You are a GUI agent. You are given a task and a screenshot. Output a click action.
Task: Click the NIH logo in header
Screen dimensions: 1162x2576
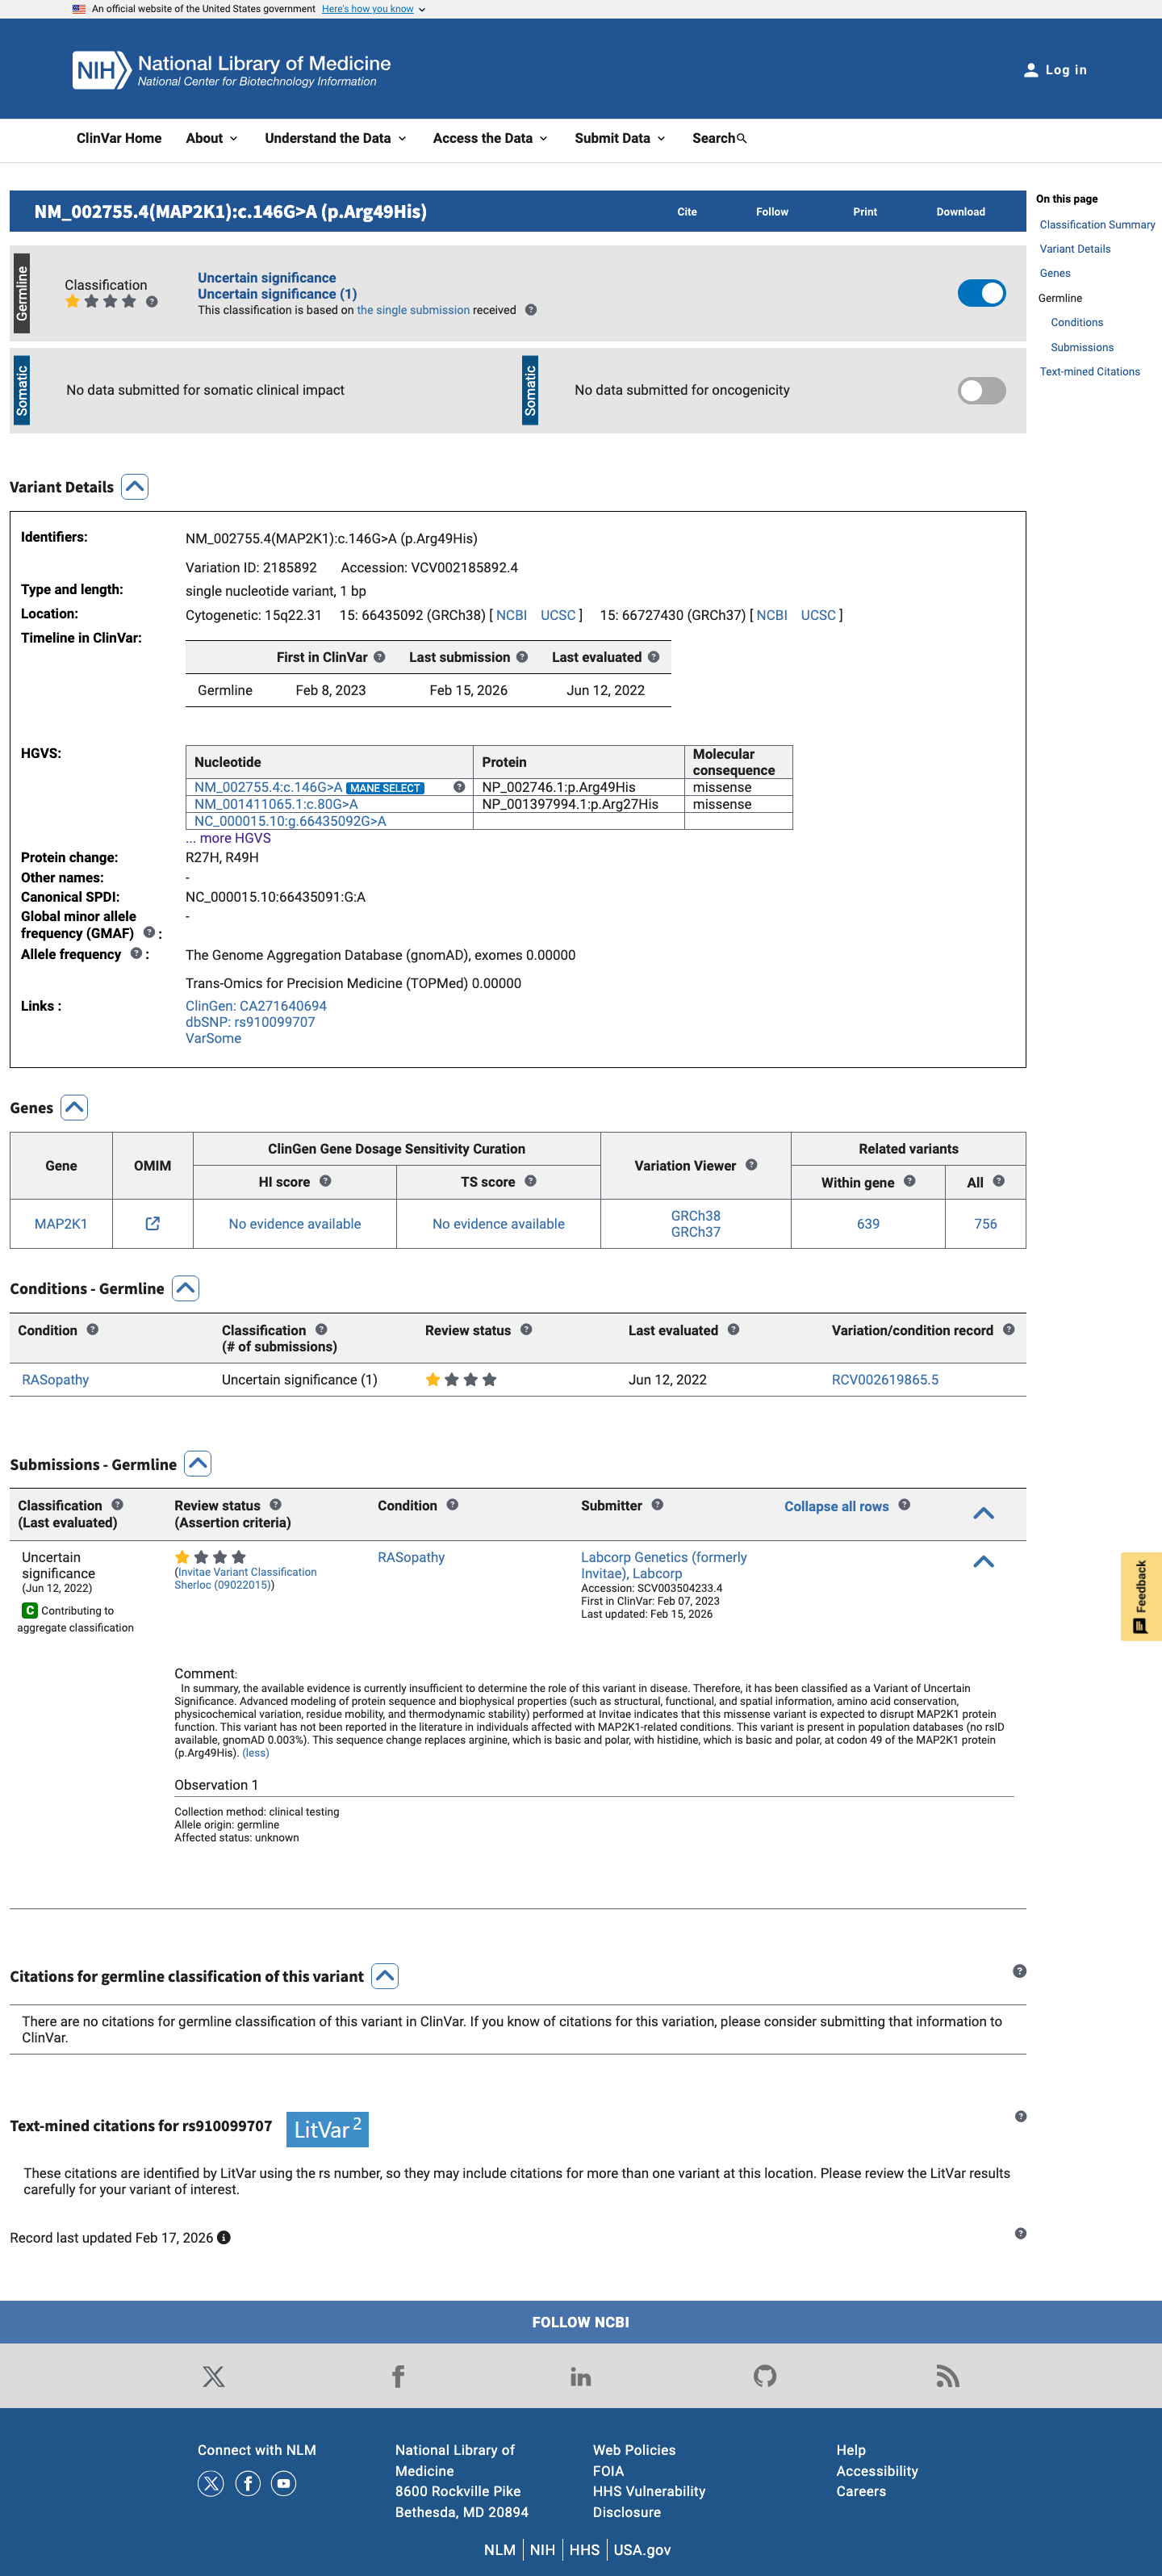[x=101, y=70]
